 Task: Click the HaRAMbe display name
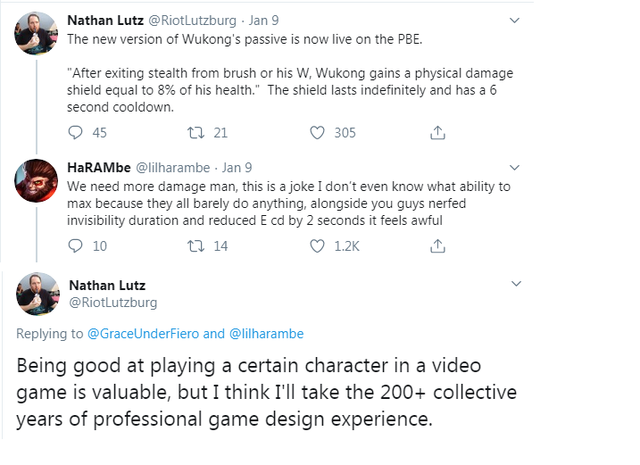click(x=98, y=167)
